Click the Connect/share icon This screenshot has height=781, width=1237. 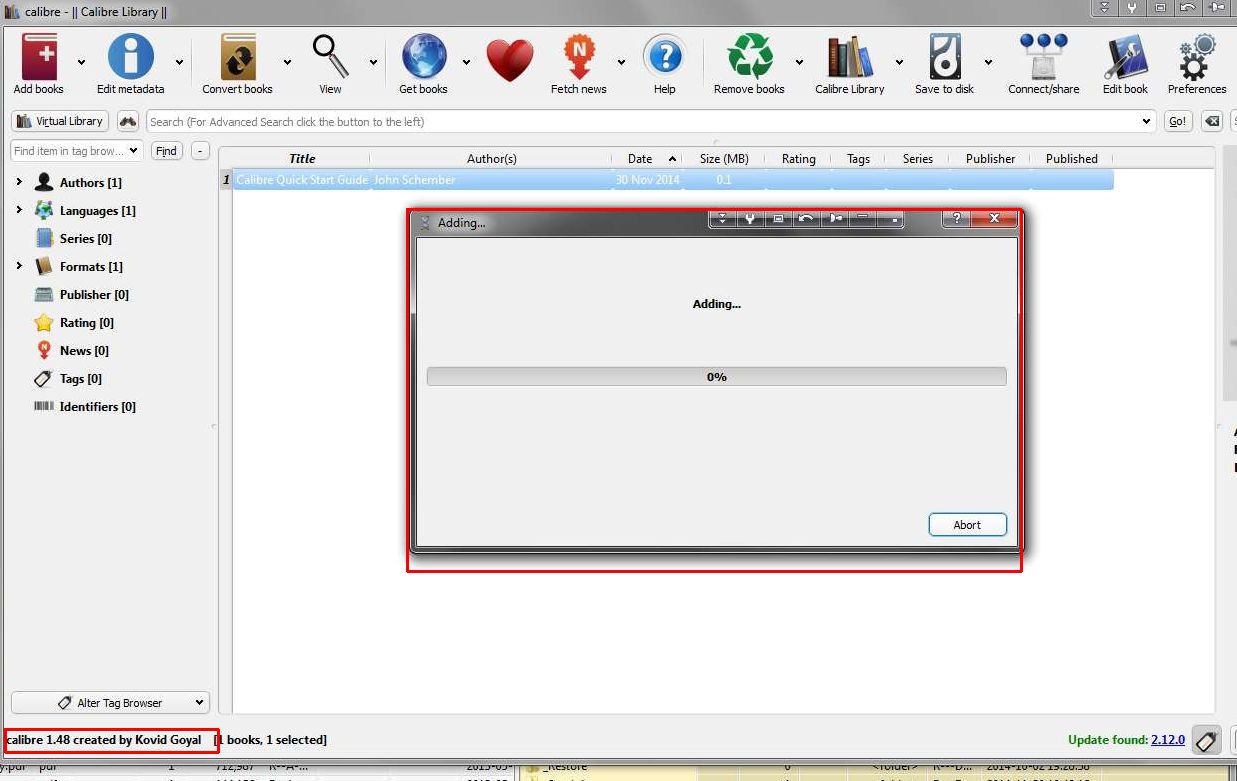(1044, 56)
